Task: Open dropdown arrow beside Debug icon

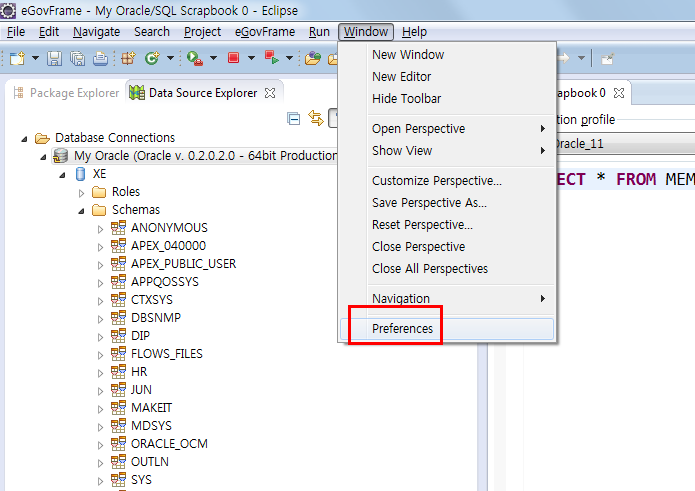Action: tap(213, 58)
